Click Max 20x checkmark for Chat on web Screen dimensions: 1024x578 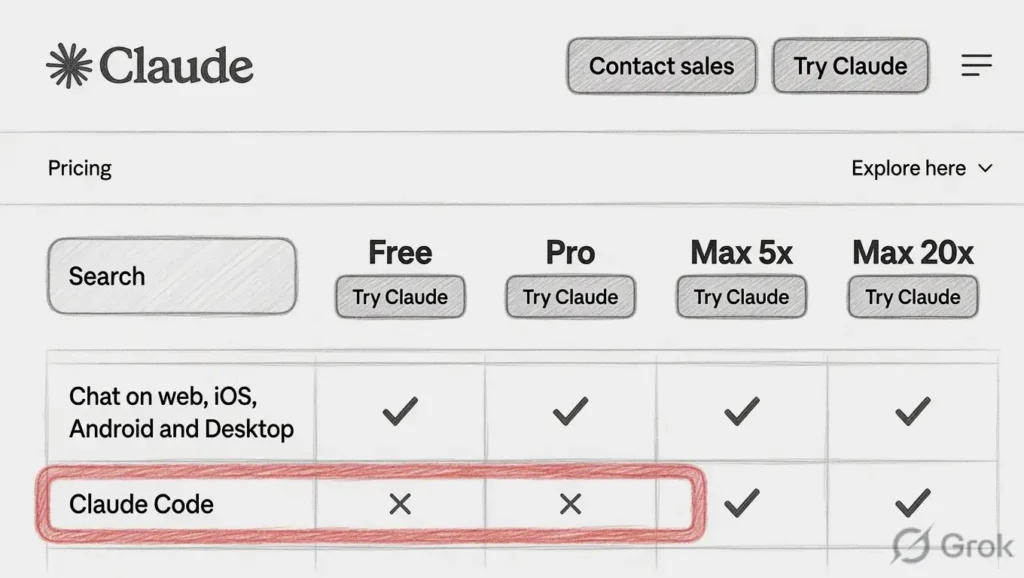coord(912,411)
